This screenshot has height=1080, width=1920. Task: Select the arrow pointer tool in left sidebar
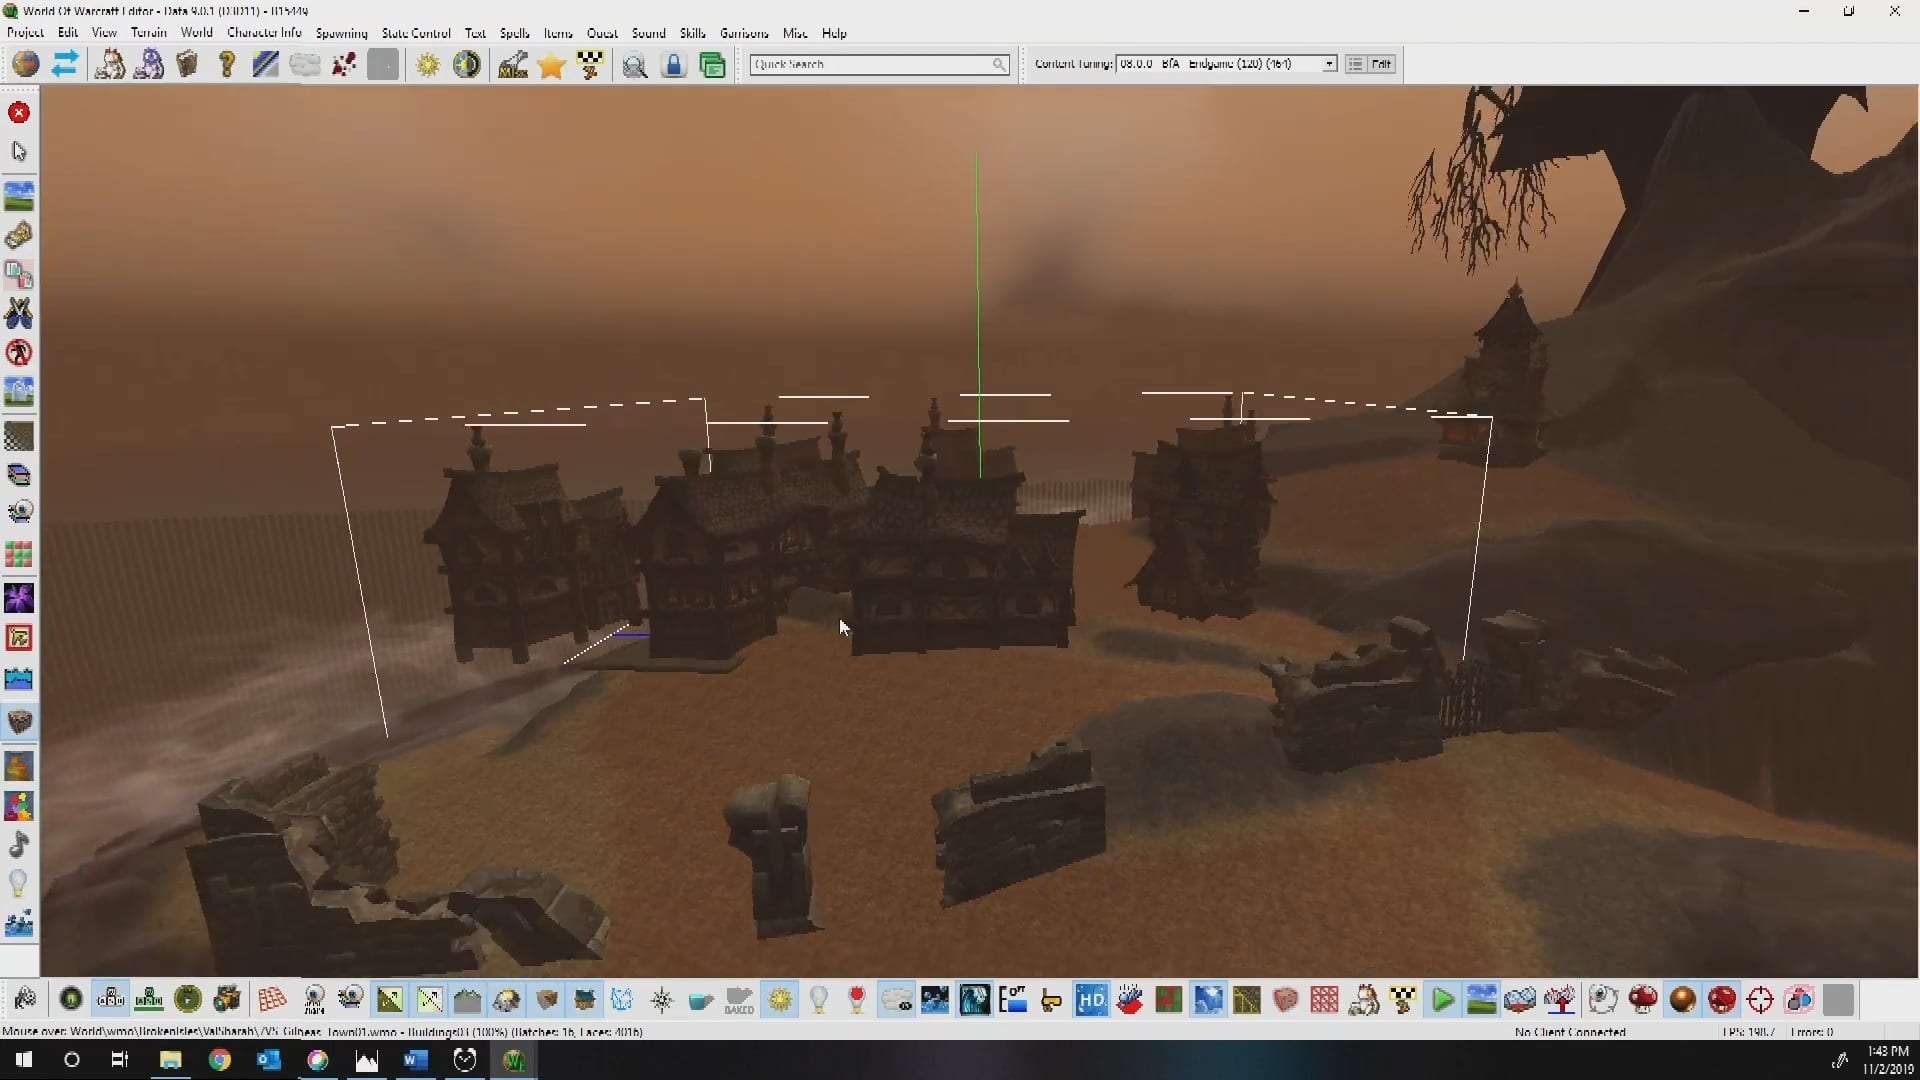(x=19, y=151)
